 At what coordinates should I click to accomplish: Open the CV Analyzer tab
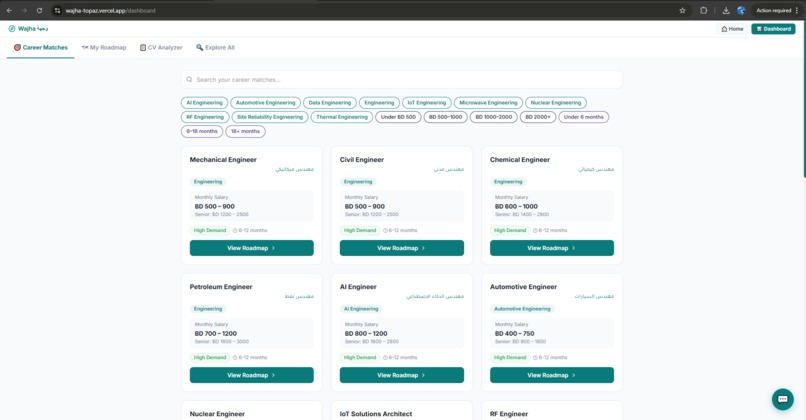[x=161, y=47]
